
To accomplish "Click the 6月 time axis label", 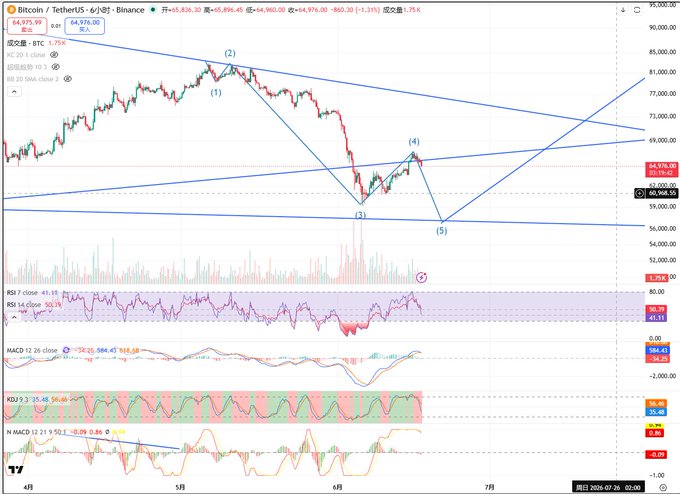I will [x=337, y=487].
